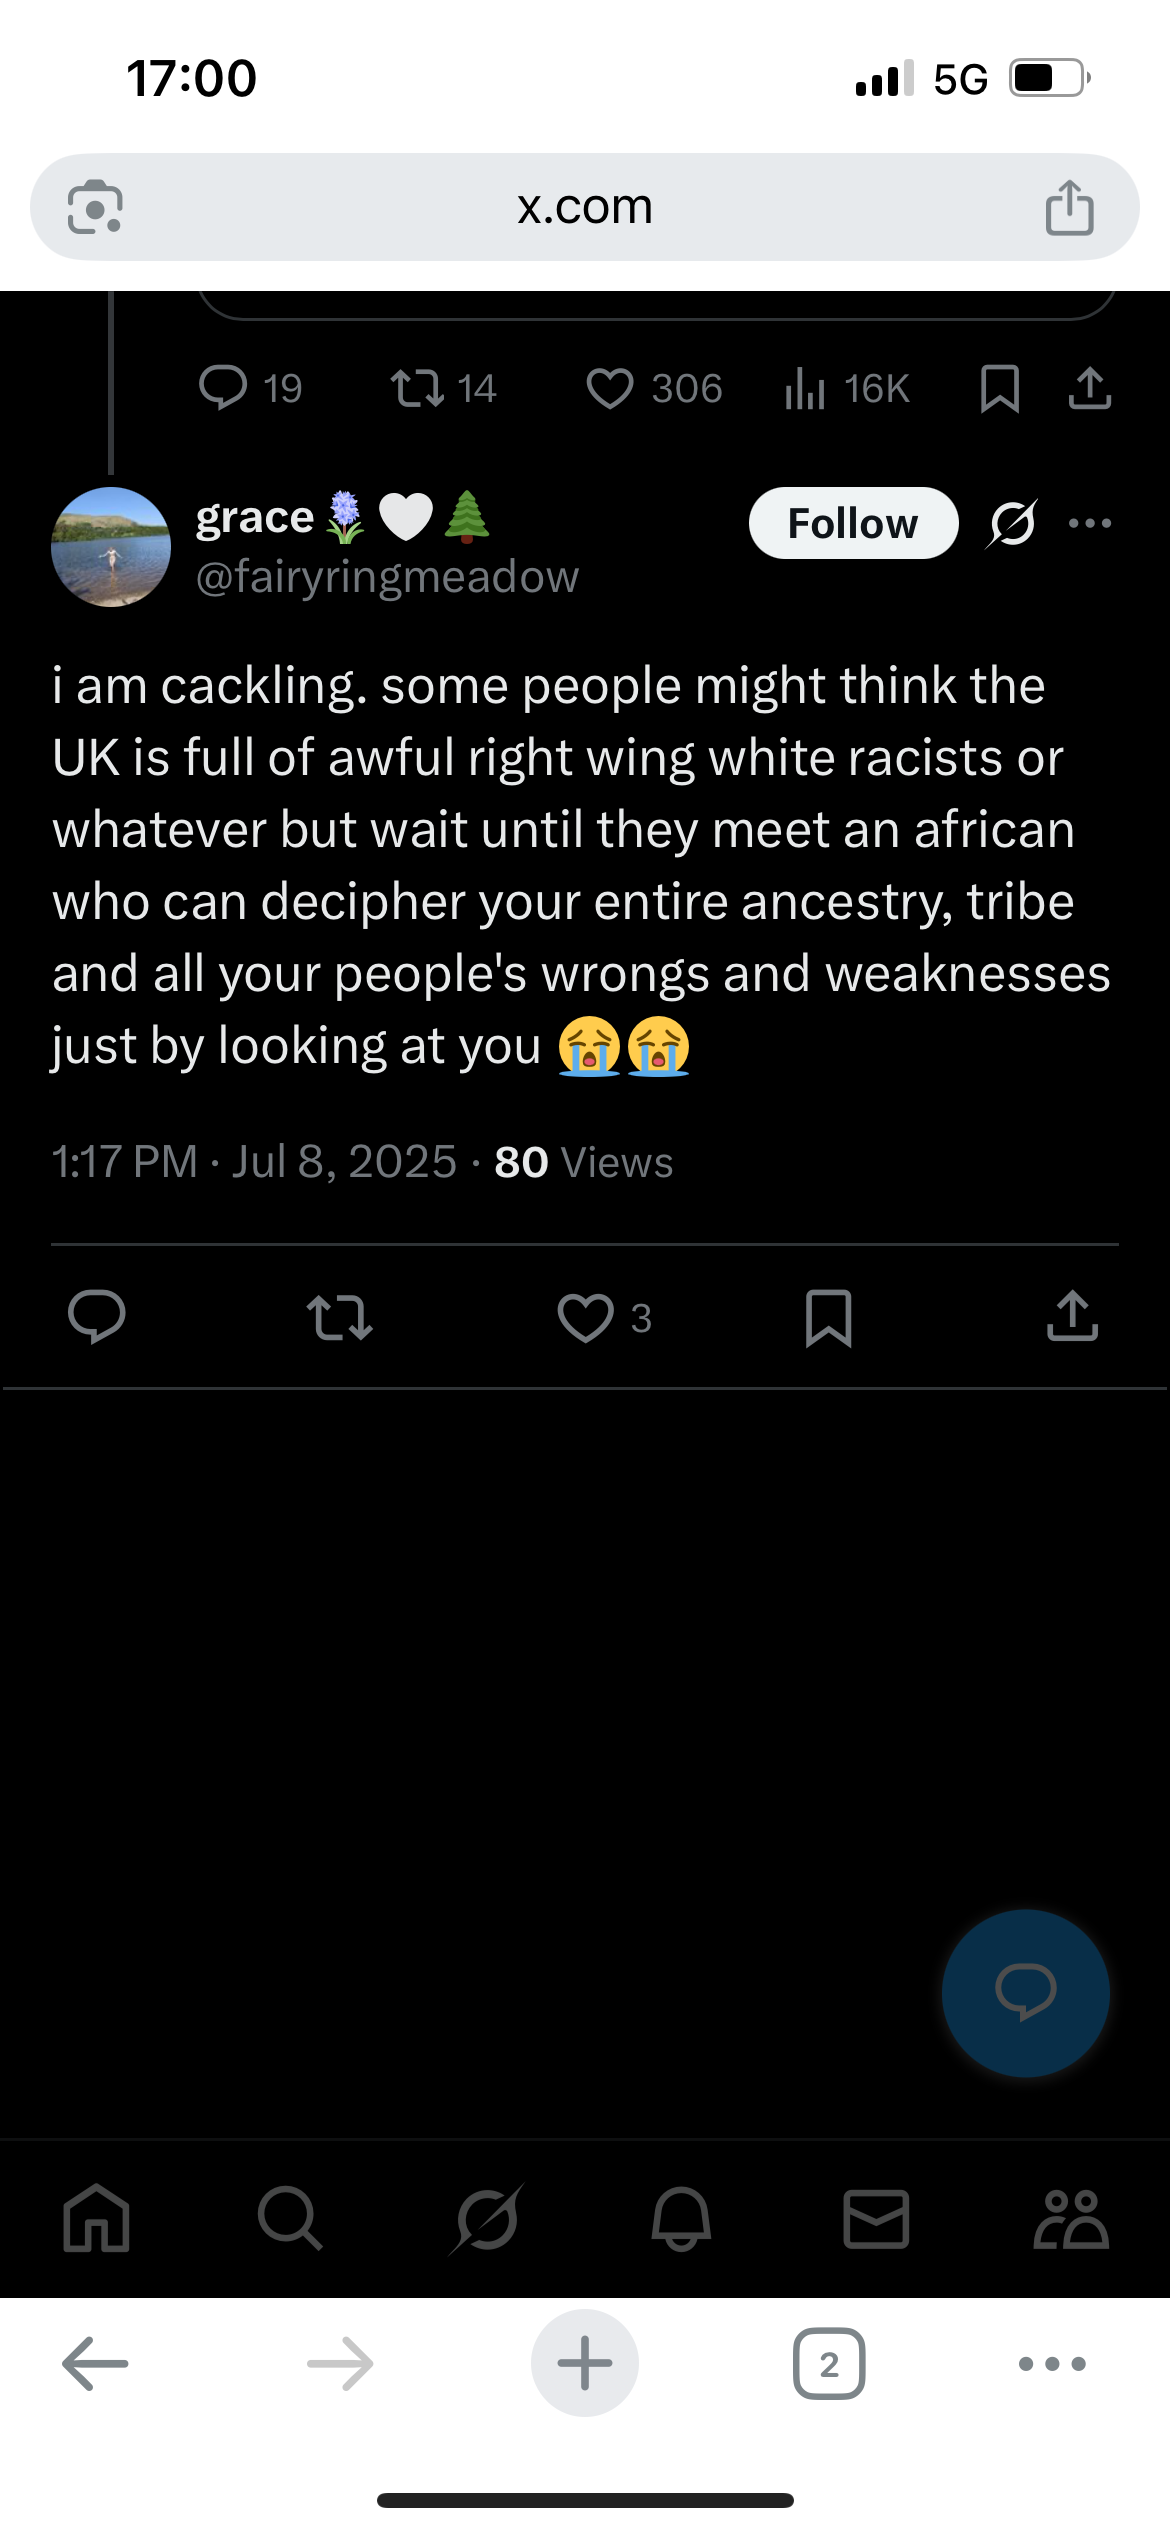This screenshot has height=2532, width=1170.
Task: Share grace's post
Action: click(x=1072, y=1317)
